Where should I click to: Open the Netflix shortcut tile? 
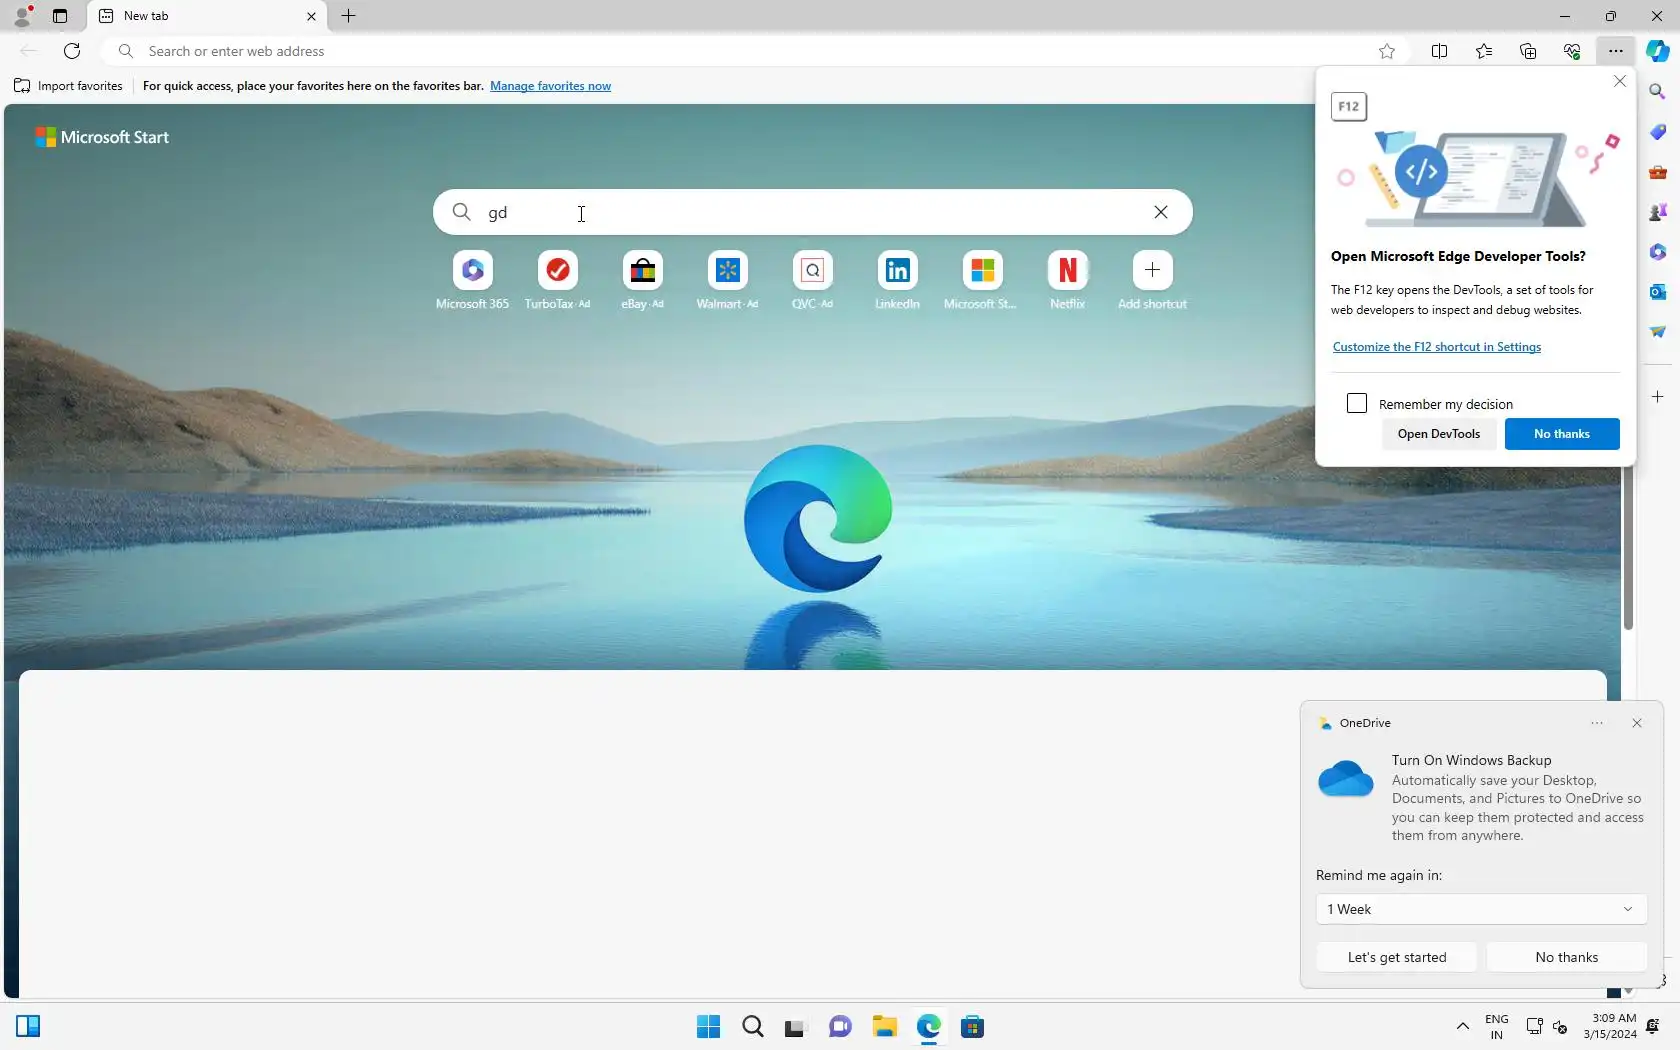pos(1067,270)
